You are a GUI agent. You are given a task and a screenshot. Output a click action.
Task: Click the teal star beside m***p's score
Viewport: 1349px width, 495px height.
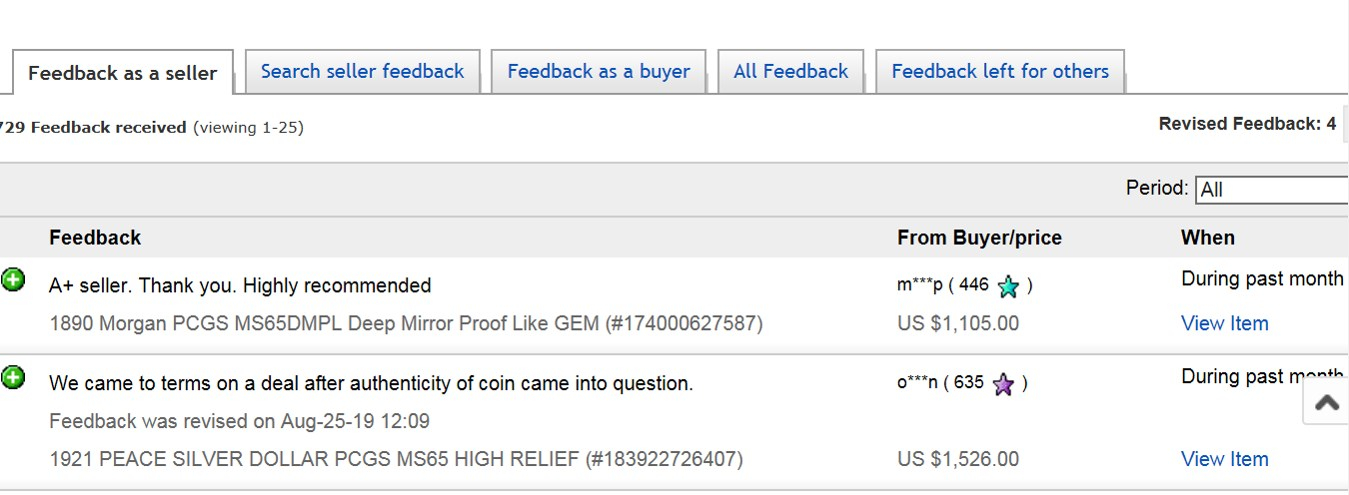pos(1008,287)
